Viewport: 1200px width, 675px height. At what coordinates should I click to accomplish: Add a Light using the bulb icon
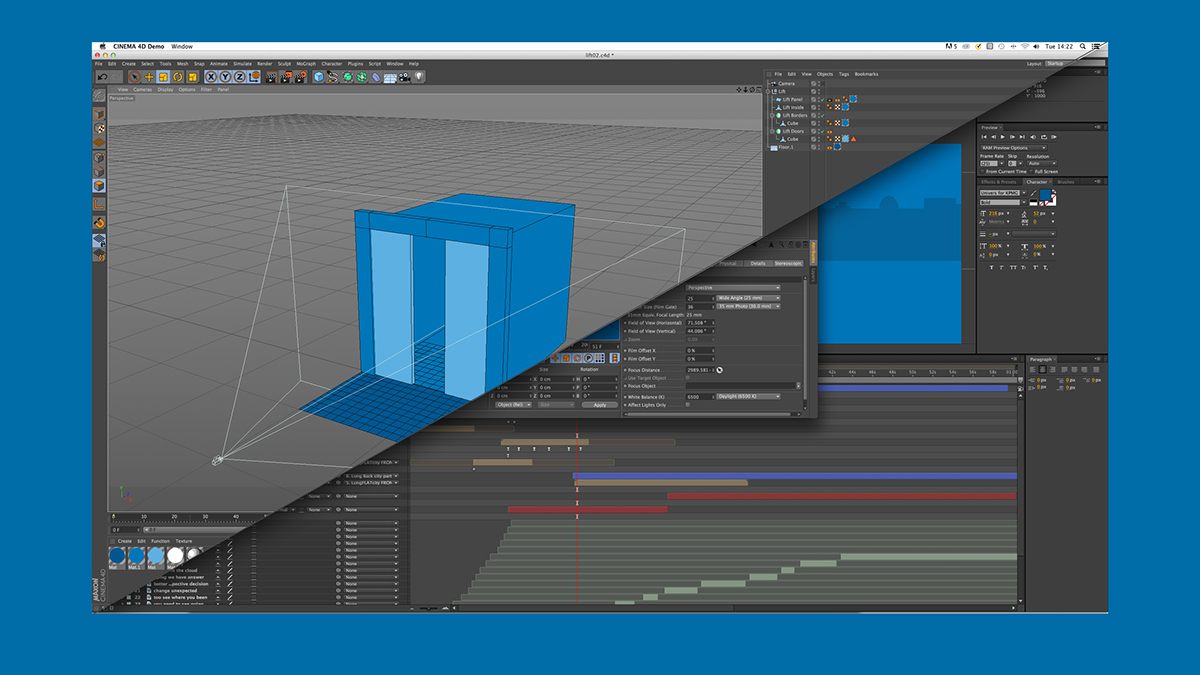tap(419, 77)
